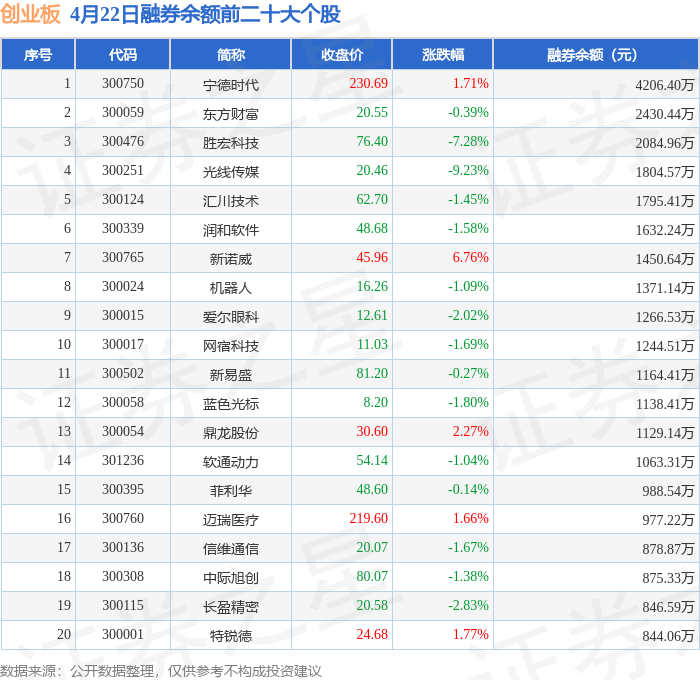
Task: Select stock code 300750
Action: 123,83
